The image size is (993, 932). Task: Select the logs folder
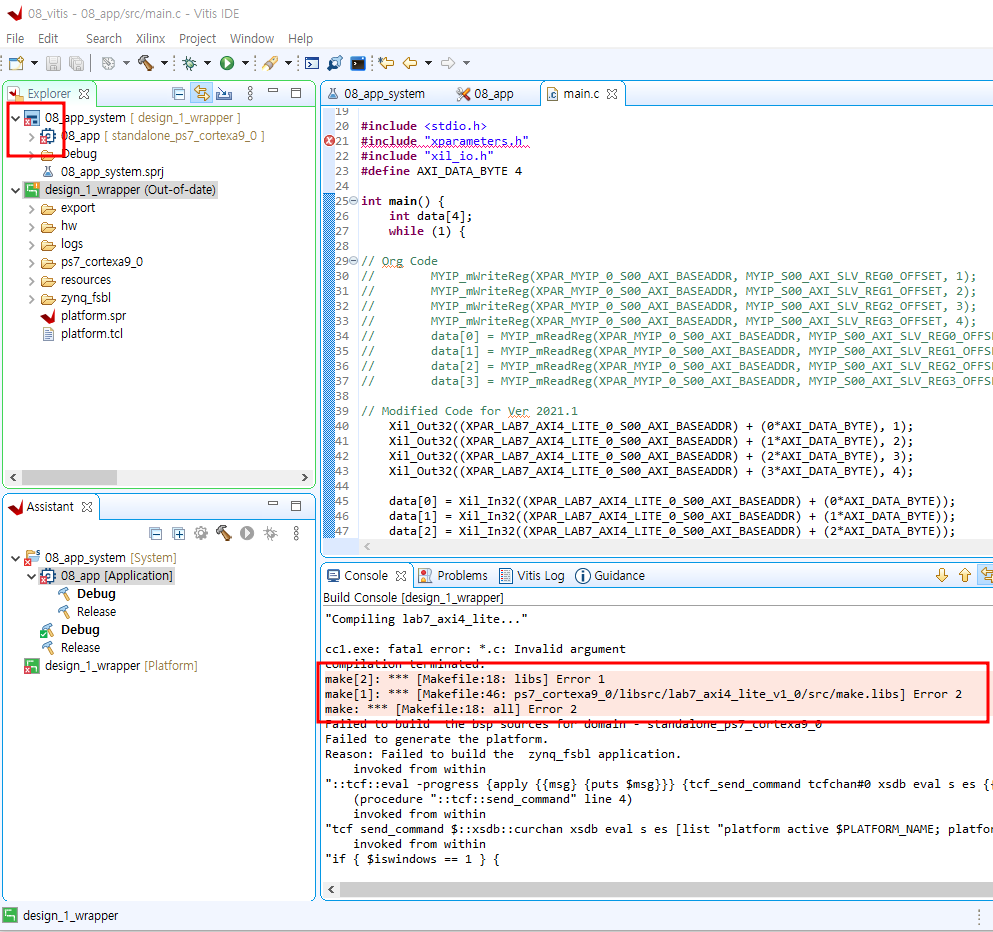(x=62, y=244)
